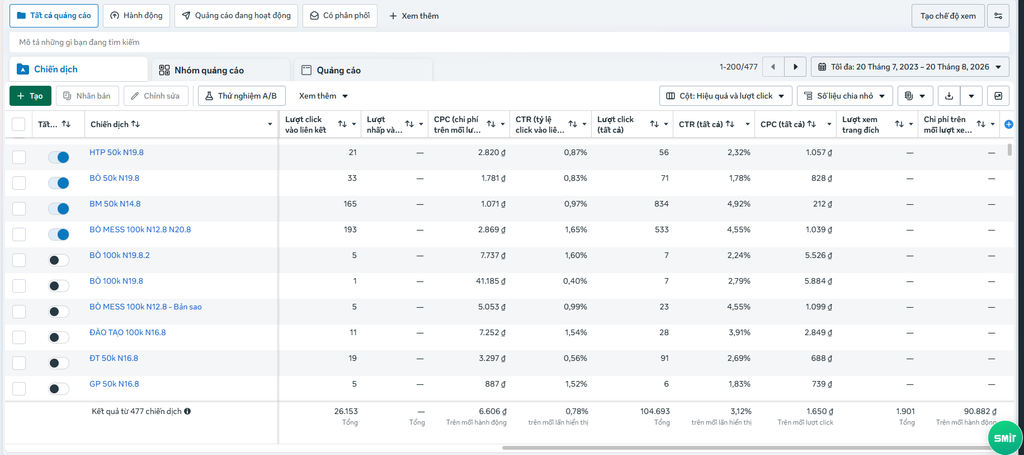Select Hành động filter view
The image size is (1024, 455).
[136, 16]
